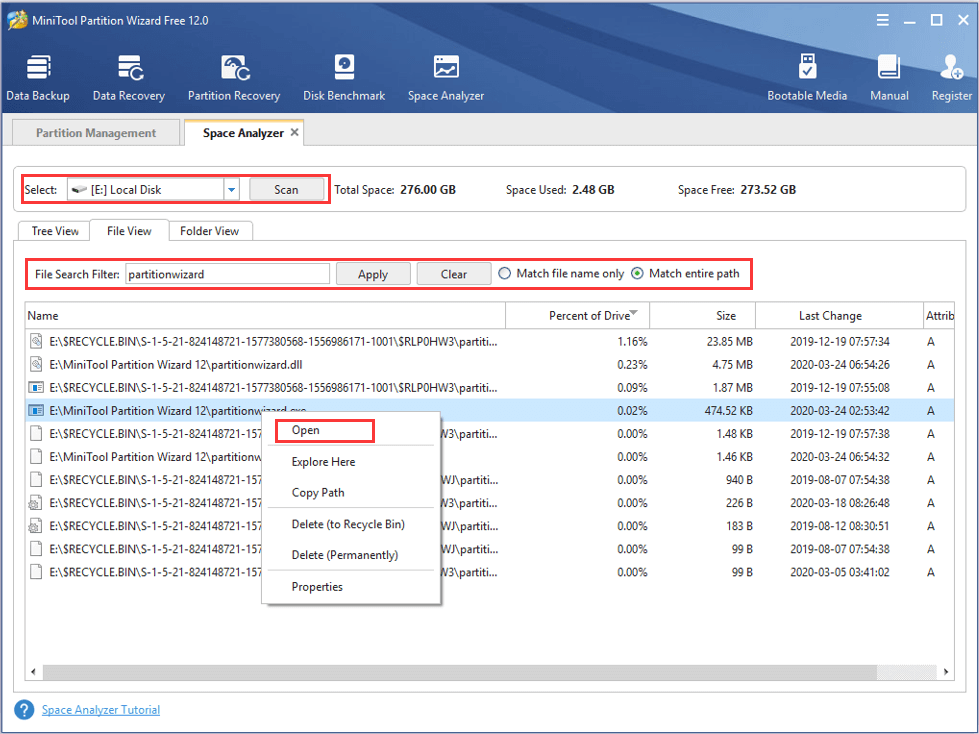This screenshot has width=979, height=734.
Task: Switch to the Folder View tab
Action: click(209, 231)
